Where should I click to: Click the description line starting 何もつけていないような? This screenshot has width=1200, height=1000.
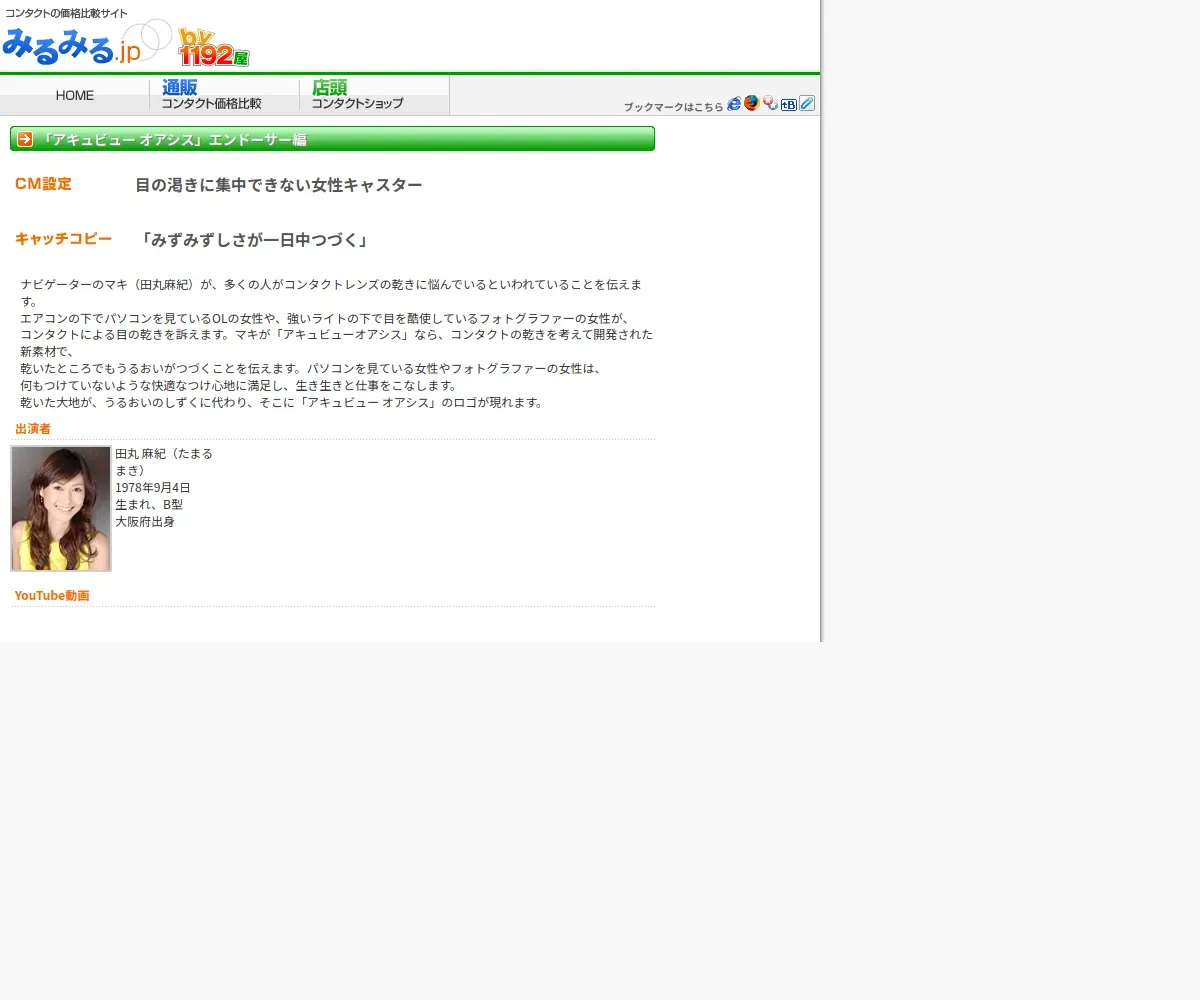click(x=238, y=386)
